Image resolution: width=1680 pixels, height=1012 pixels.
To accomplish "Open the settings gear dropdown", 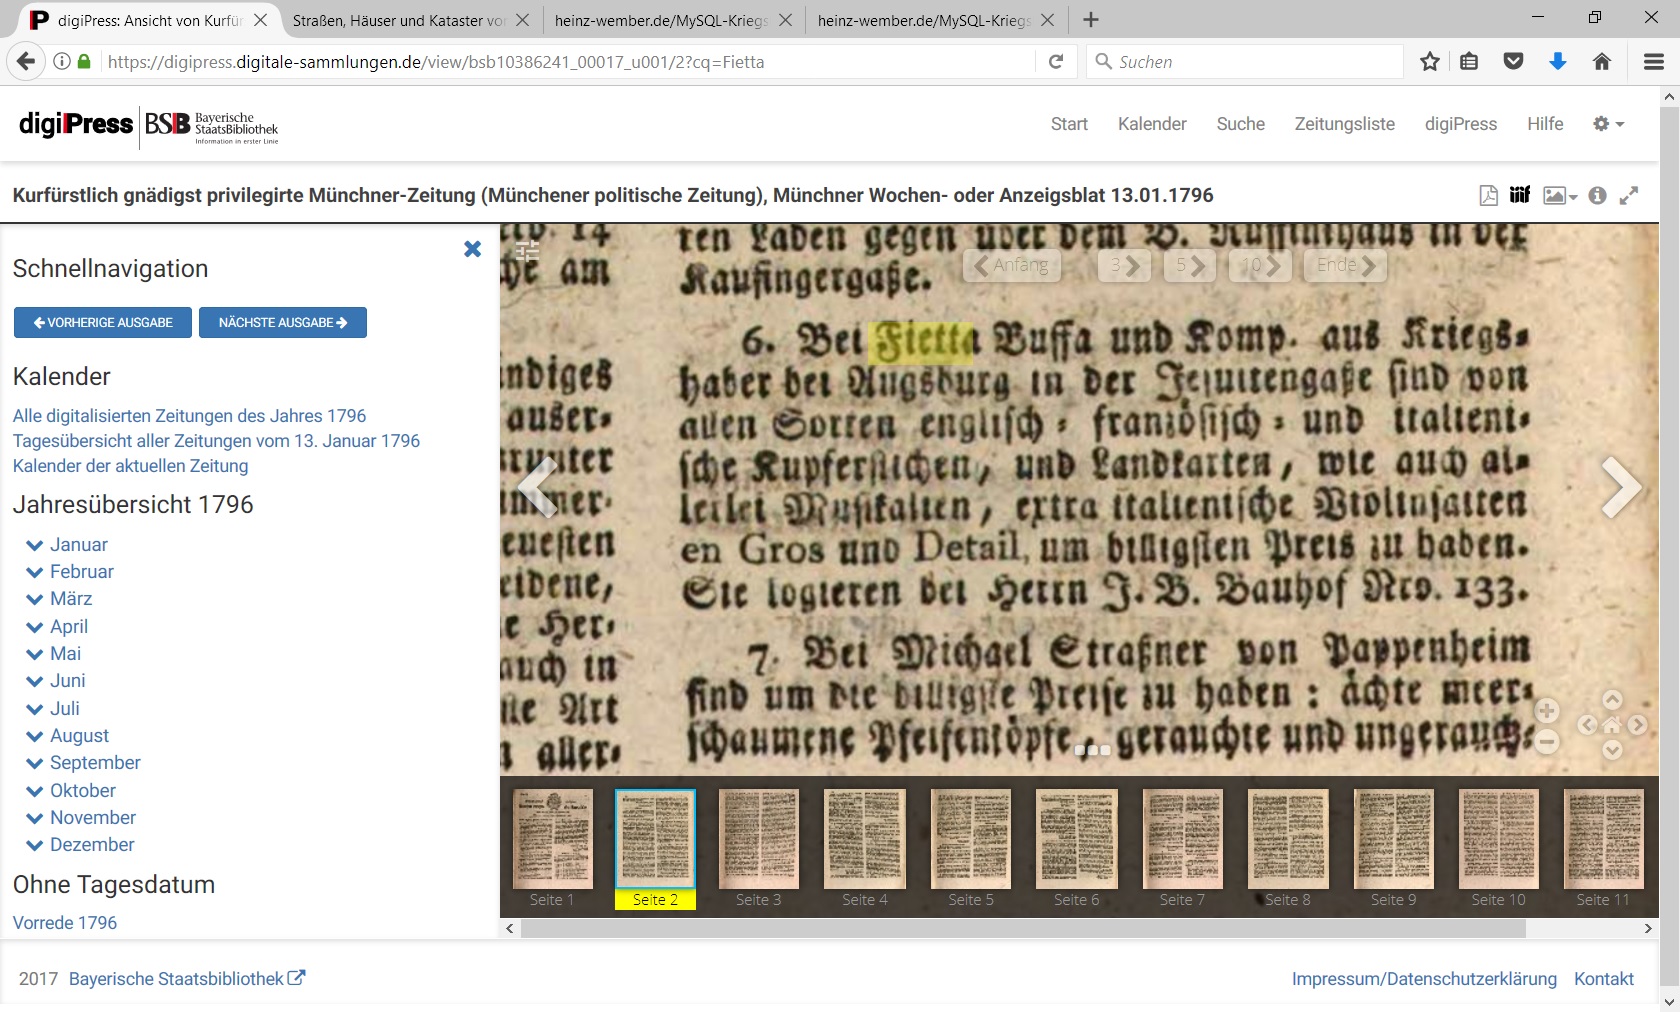I will (x=1608, y=124).
